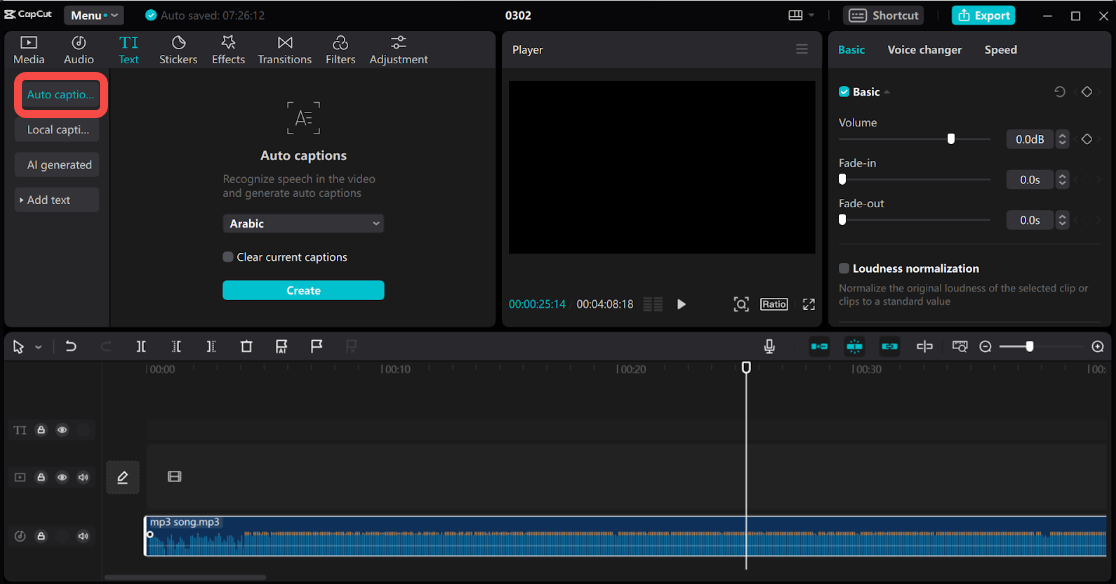The width and height of the screenshot is (1116, 584).
Task: Click the full screen player icon
Action: pos(809,304)
